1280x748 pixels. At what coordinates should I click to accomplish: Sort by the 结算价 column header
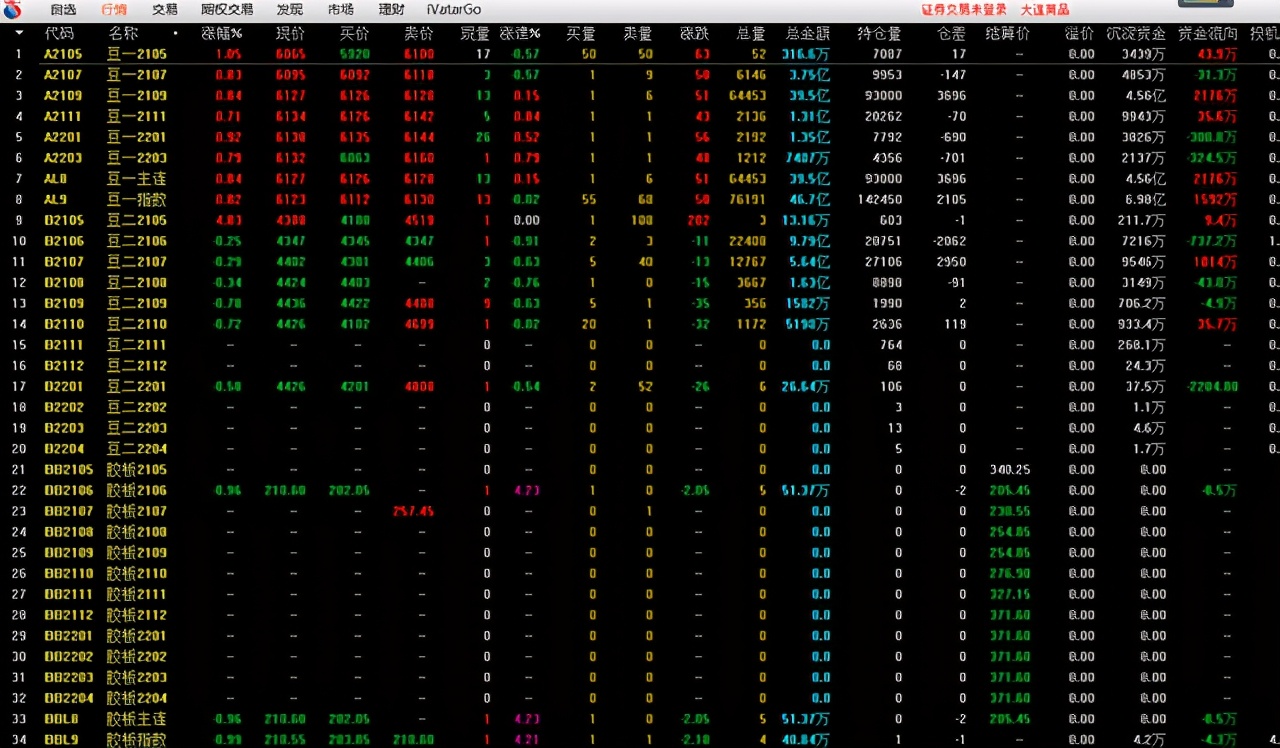[1007, 33]
